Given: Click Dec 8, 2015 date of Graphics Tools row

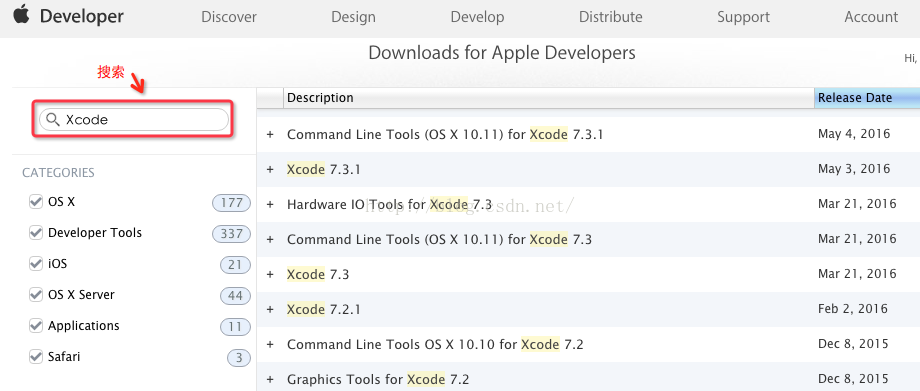Looking at the screenshot, I should 853,379.
